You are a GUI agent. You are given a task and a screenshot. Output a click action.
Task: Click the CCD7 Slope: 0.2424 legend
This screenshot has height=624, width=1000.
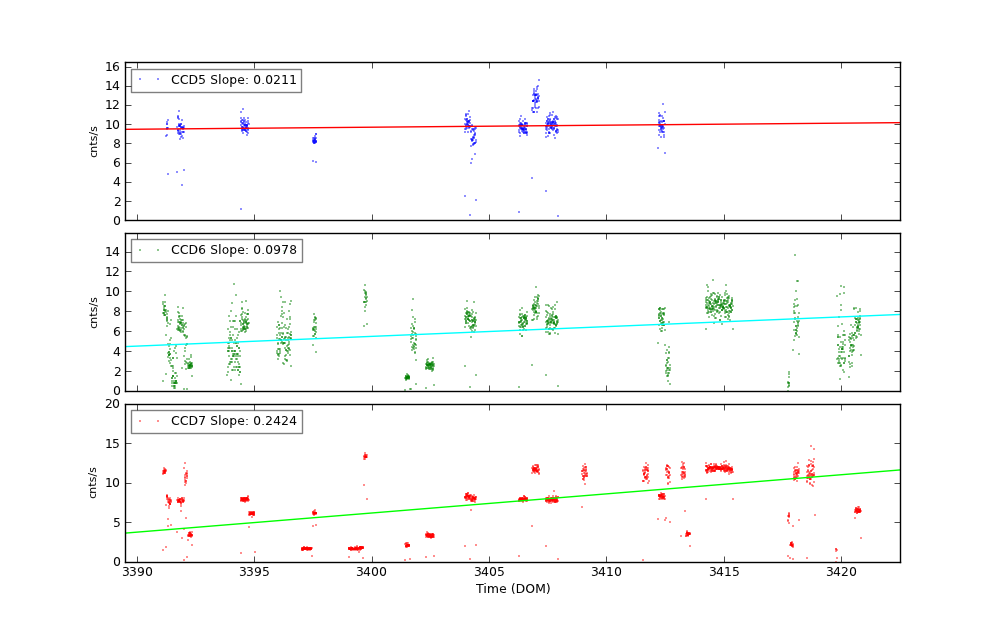pos(216,421)
